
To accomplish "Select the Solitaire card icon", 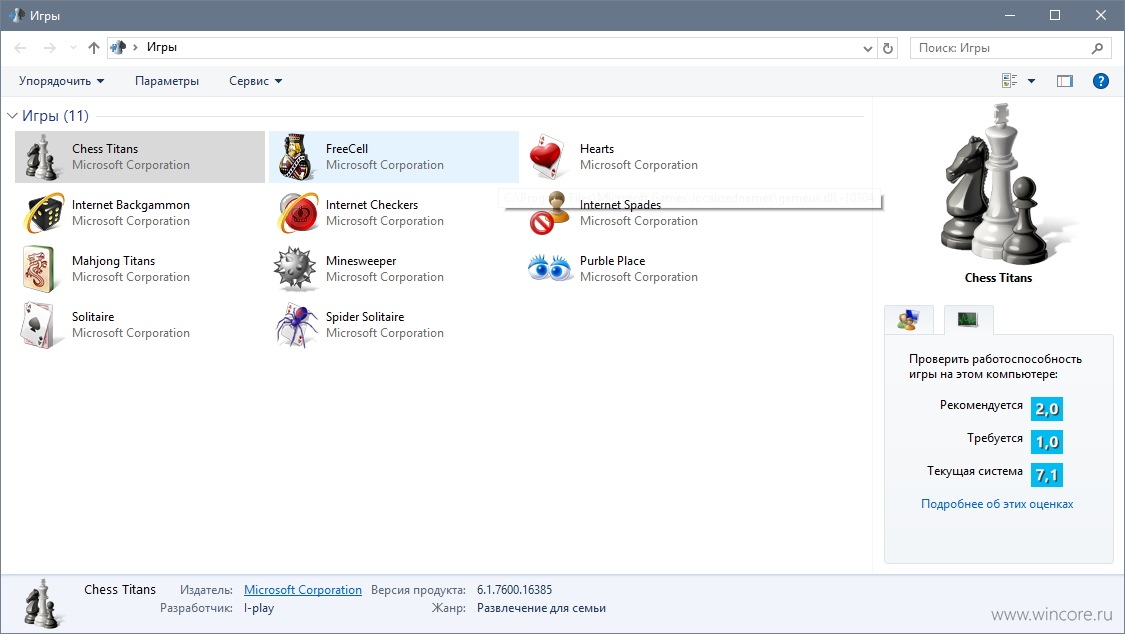I will click(x=40, y=325).
